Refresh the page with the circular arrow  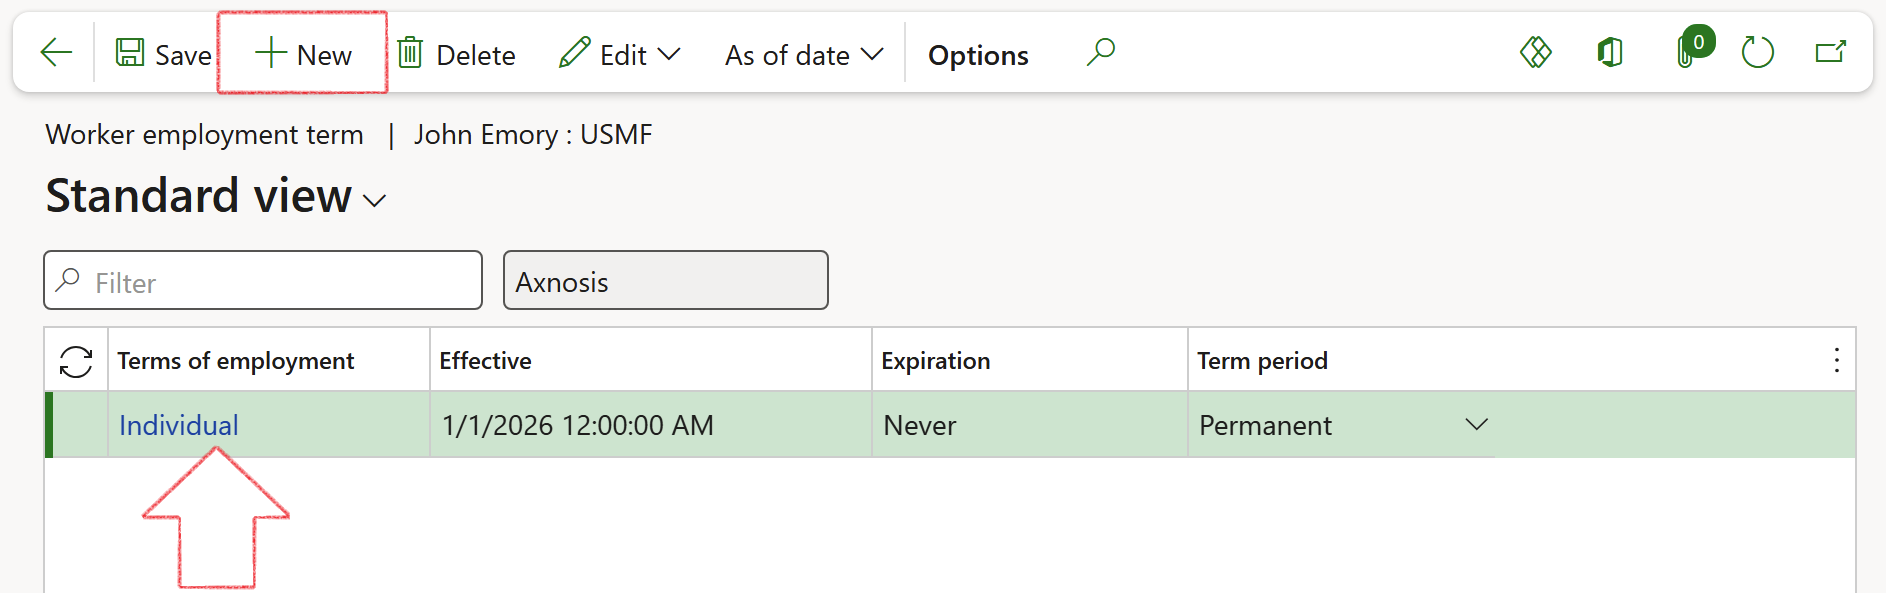pyautogui.click(x=1757, y=52)
